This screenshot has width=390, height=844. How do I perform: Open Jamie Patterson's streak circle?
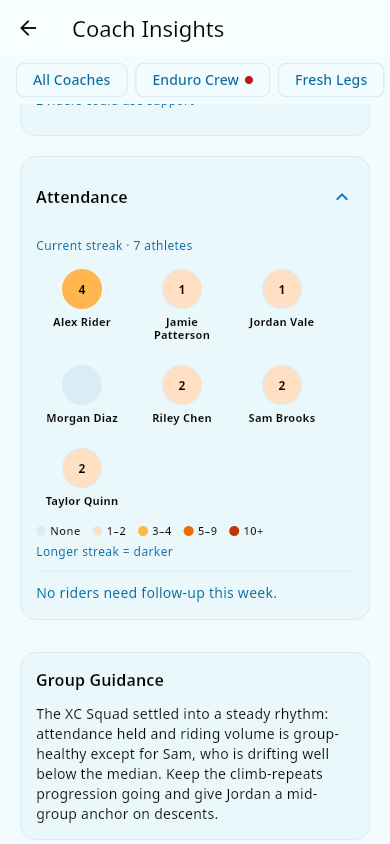[x=182, y=290]
